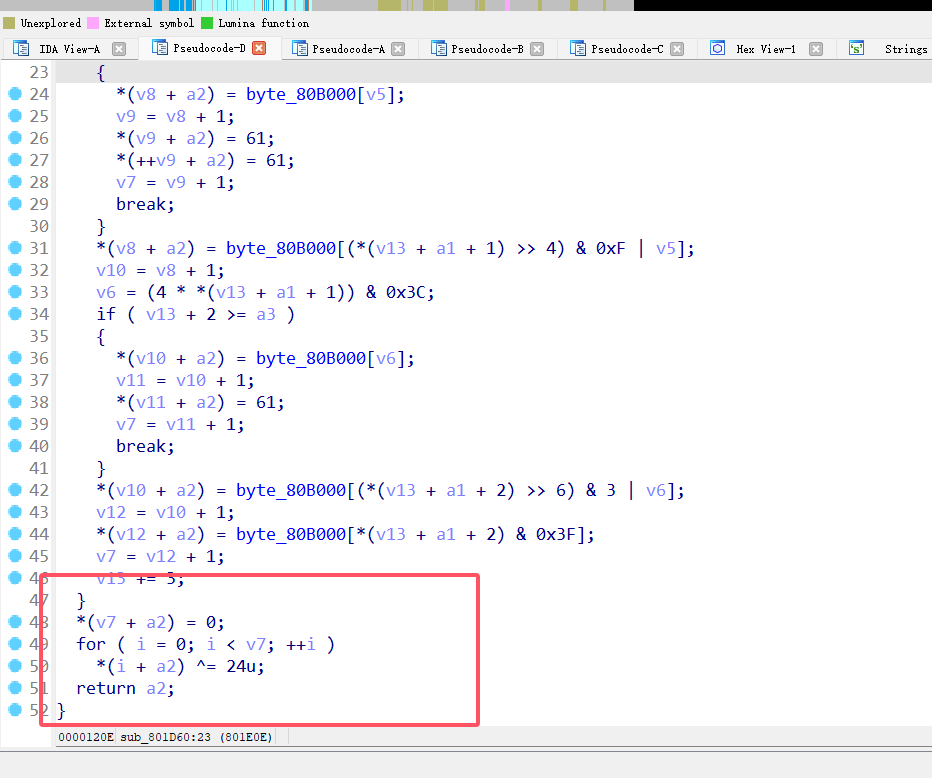The image size is (932, 778).
Task: Click the Pseudocode-A tab icon
Action: click(301, 47)
